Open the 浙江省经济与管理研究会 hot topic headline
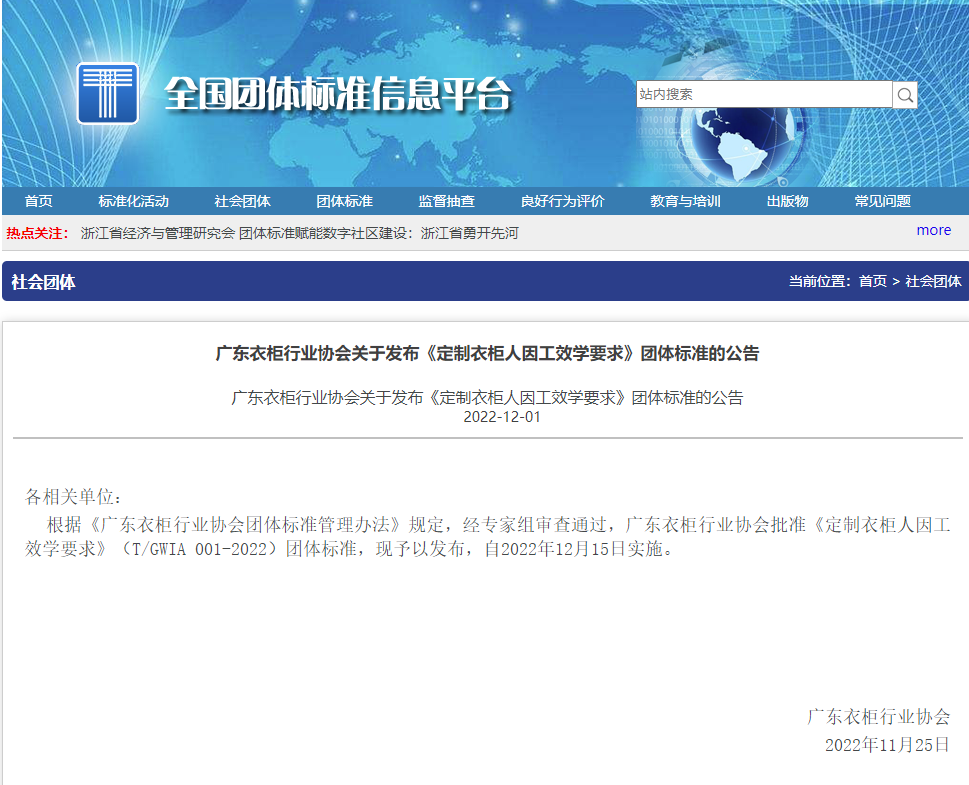Viewport: 969px width, 785px height. (x=299, y=233)
